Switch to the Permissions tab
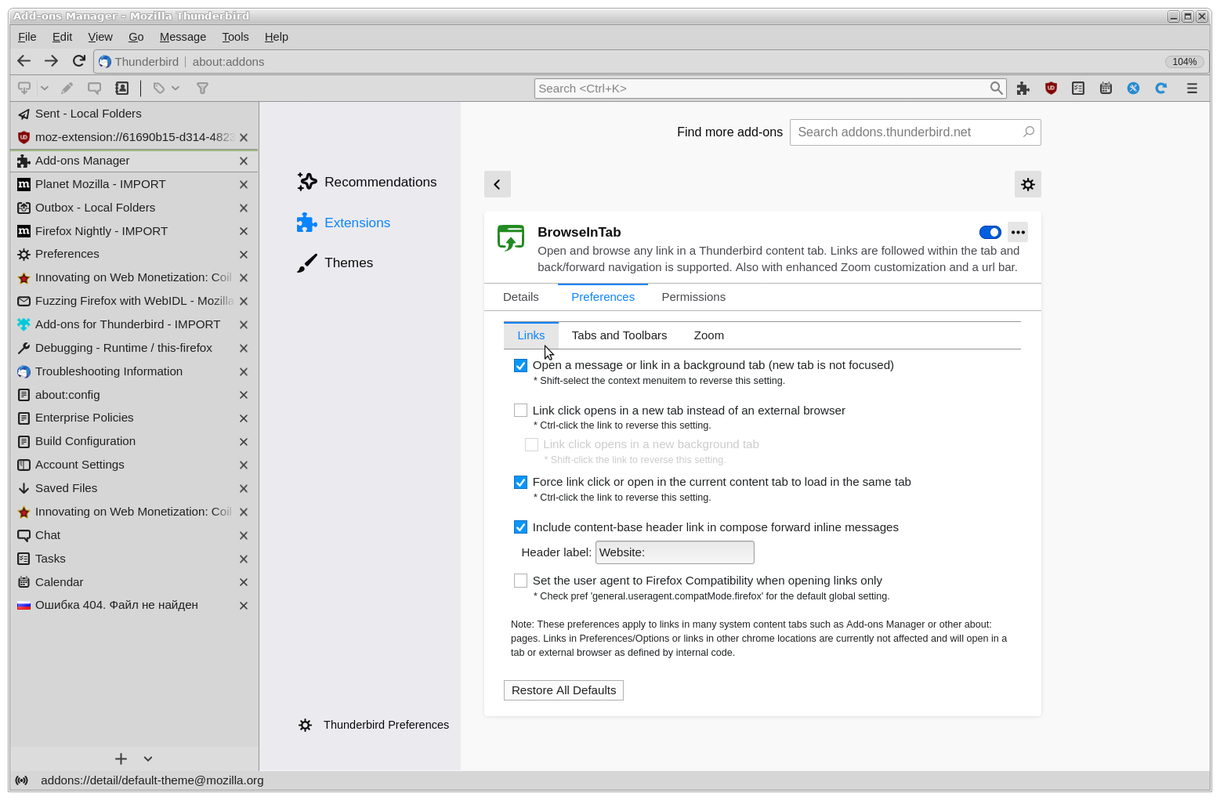The height and width of the screenshot is (800, 1220). click(693, 297)
